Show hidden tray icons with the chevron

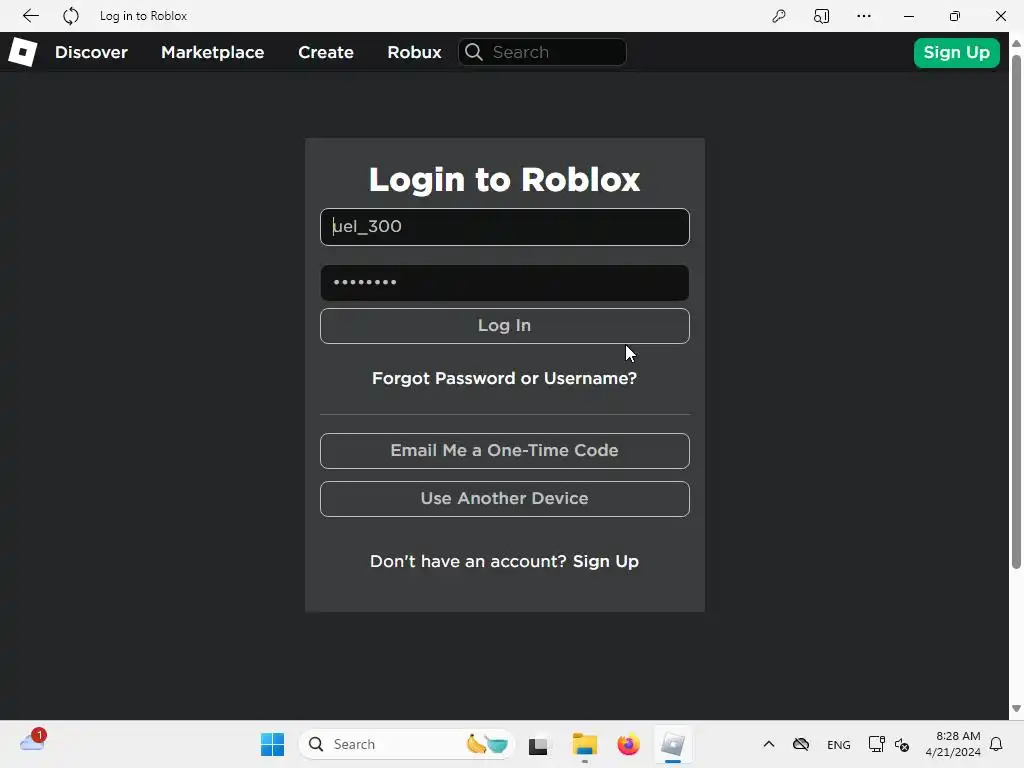point(769,744)
